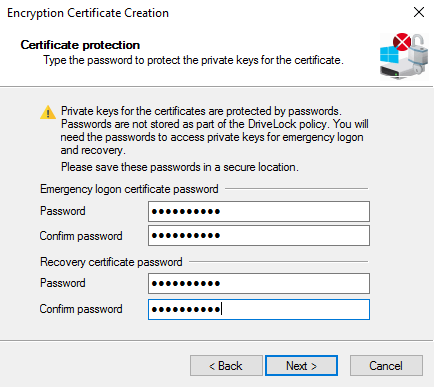Click the open padlock in the header graphic
The image size is (434, 387).
point(419,52)
